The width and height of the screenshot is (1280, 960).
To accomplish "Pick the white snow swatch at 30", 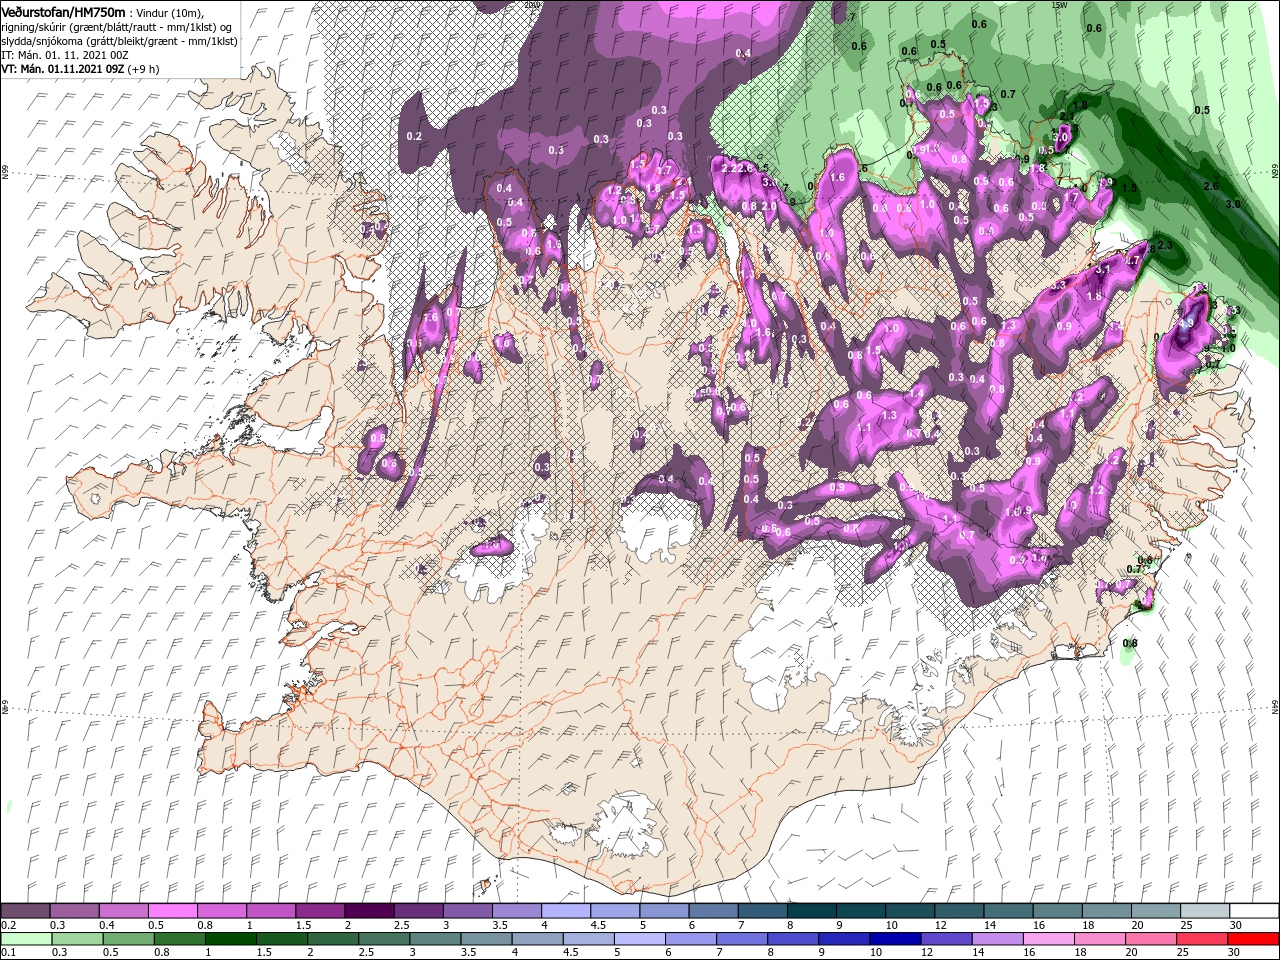I will pos(1252,911).
